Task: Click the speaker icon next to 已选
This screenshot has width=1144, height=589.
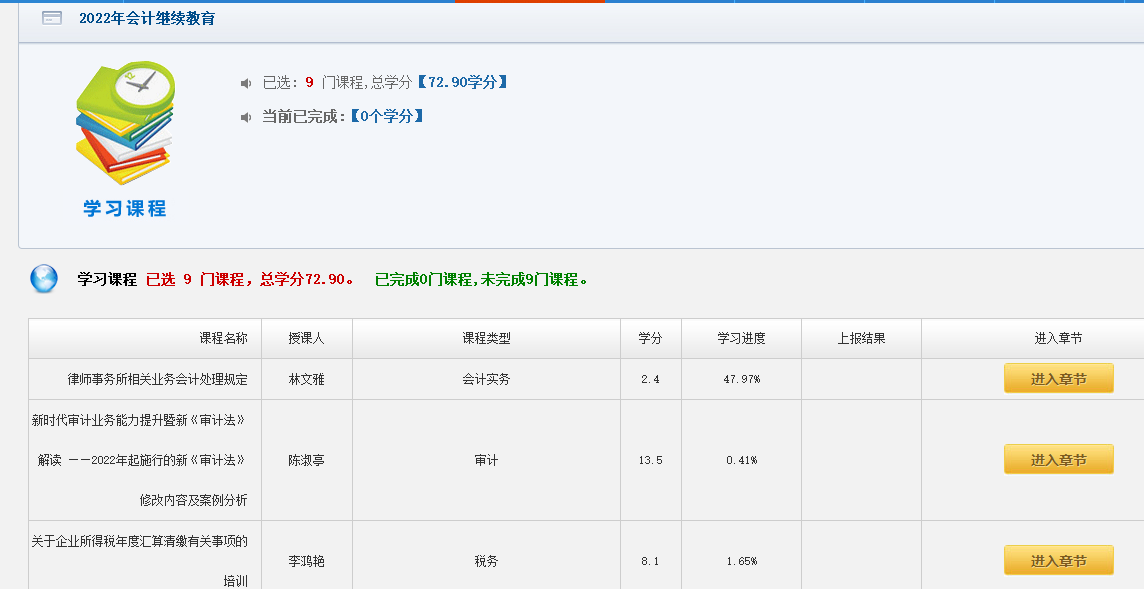Action: coord(246,83)
